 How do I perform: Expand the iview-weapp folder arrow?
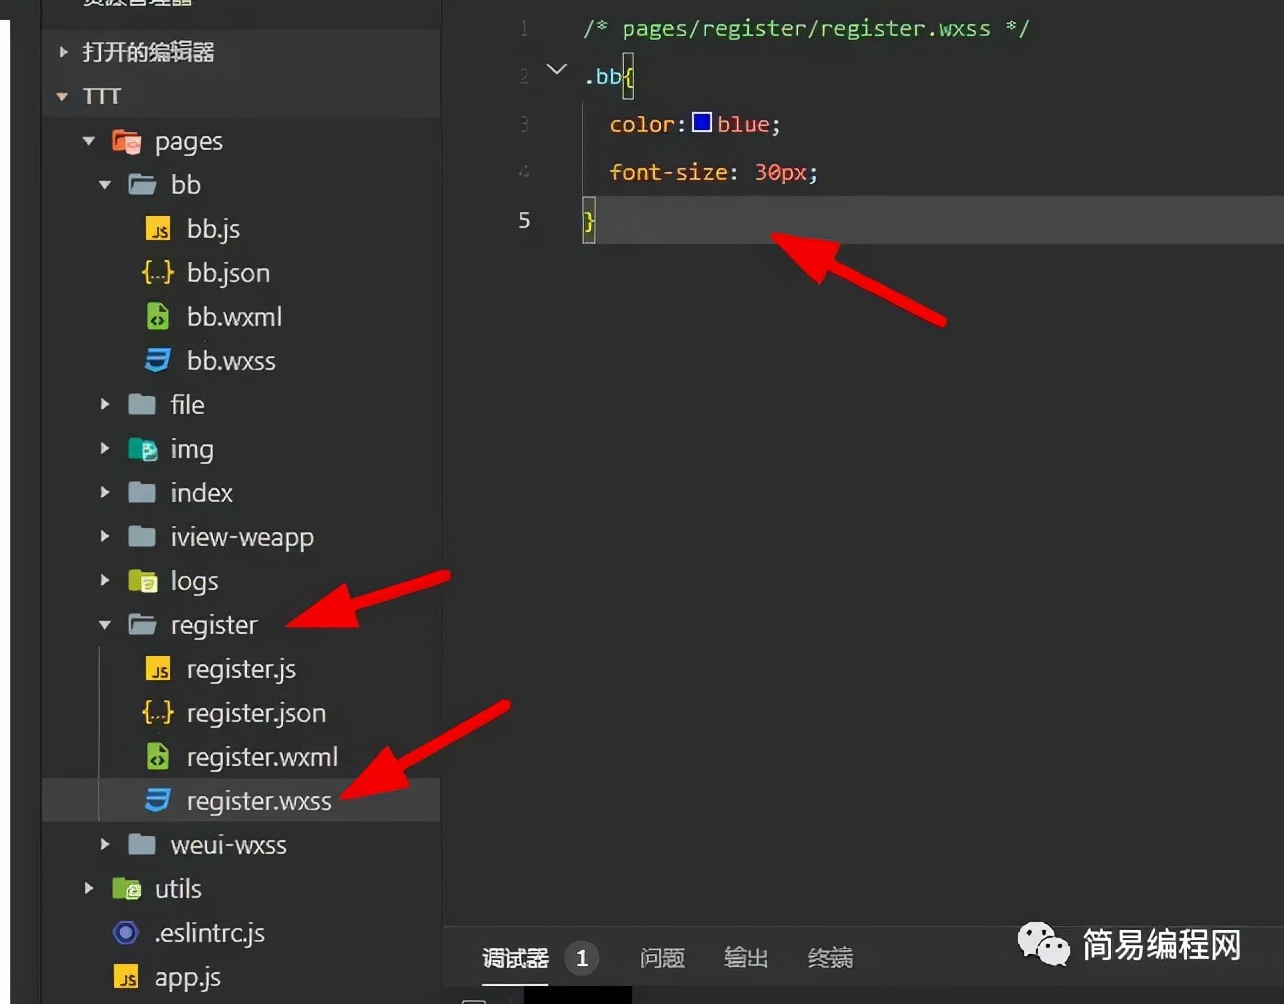pos(105,537)
